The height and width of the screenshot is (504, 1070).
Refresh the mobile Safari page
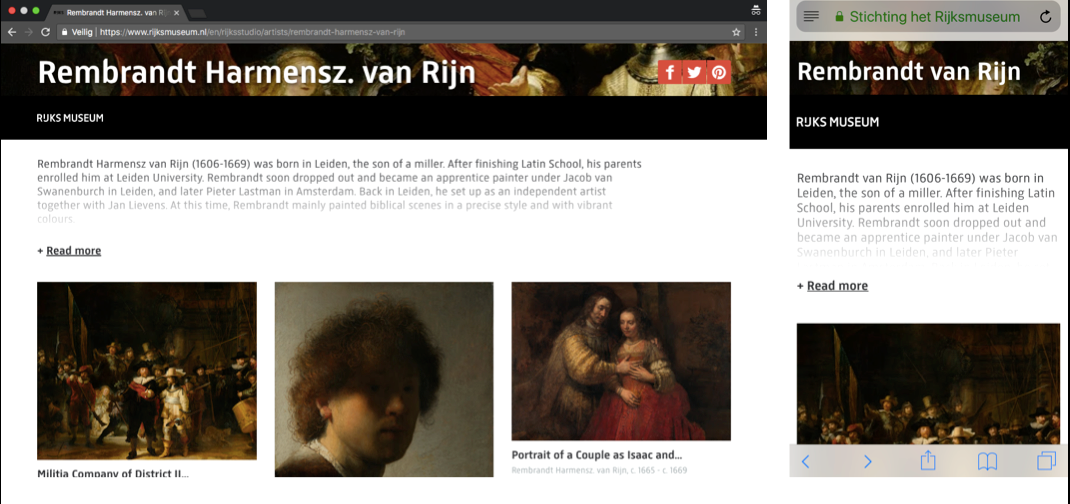(x=1045, y=16)
